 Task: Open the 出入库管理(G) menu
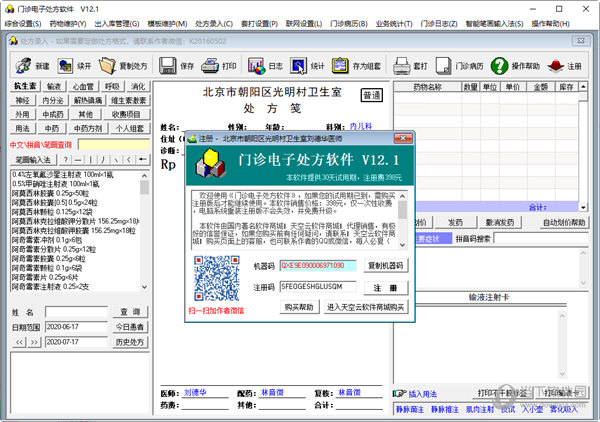pos(117,24)
